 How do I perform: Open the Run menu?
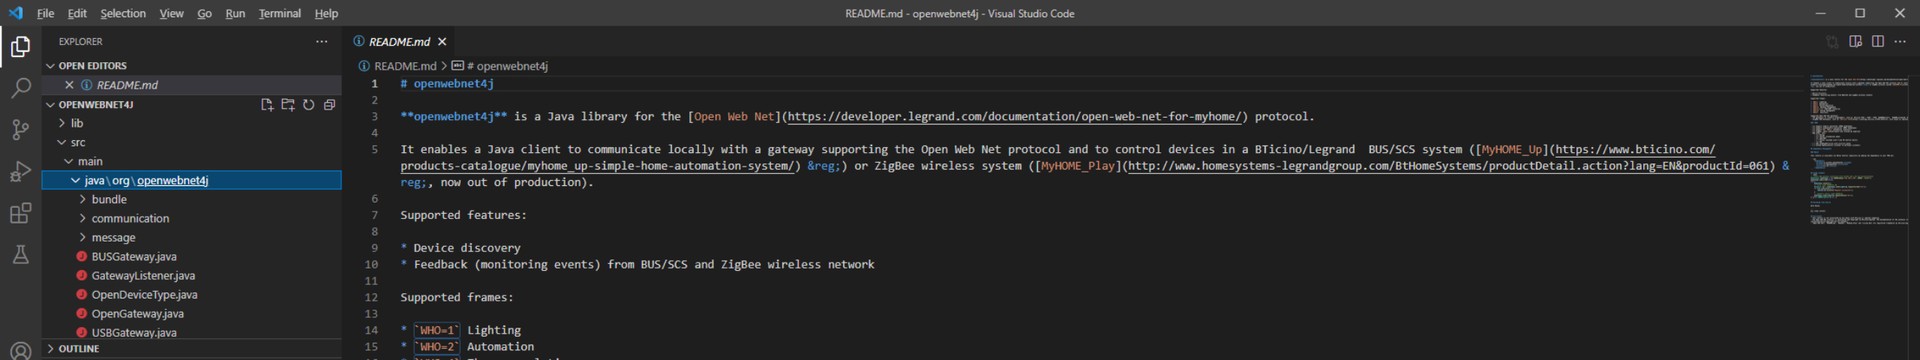235,13
